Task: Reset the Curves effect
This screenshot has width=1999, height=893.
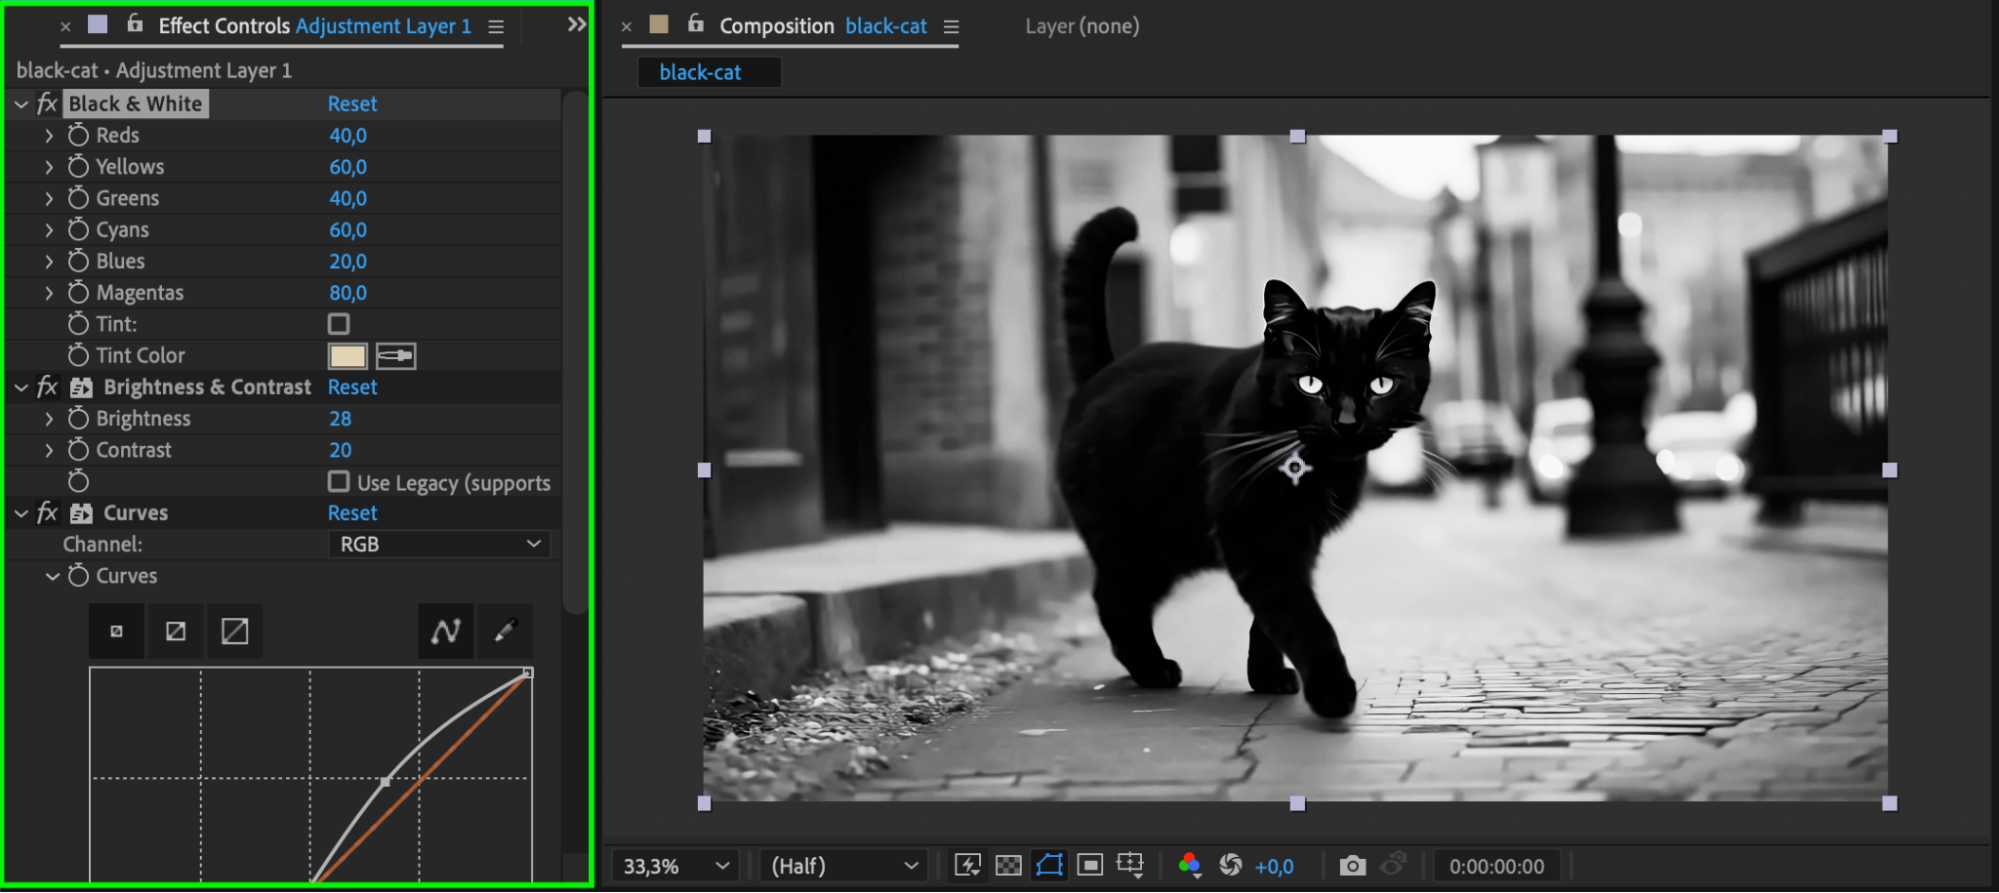Action: tap(352, 513)
